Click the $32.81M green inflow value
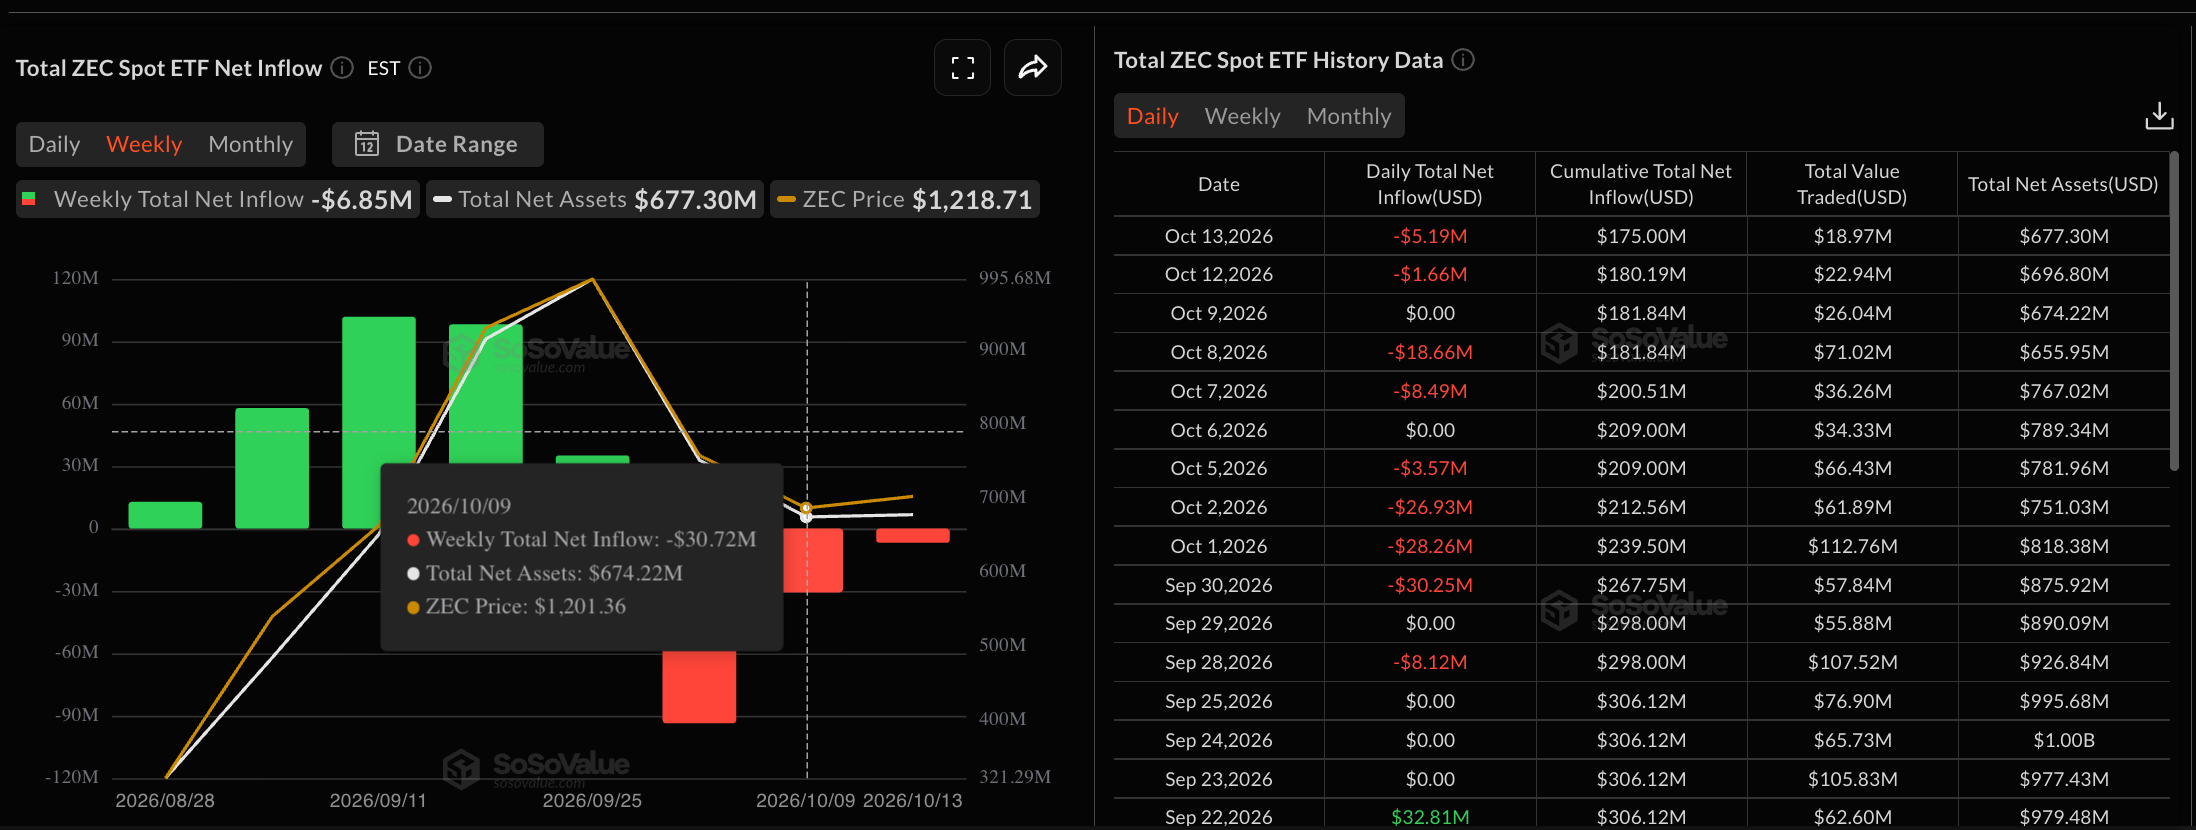 click(x=1429, y=817)
